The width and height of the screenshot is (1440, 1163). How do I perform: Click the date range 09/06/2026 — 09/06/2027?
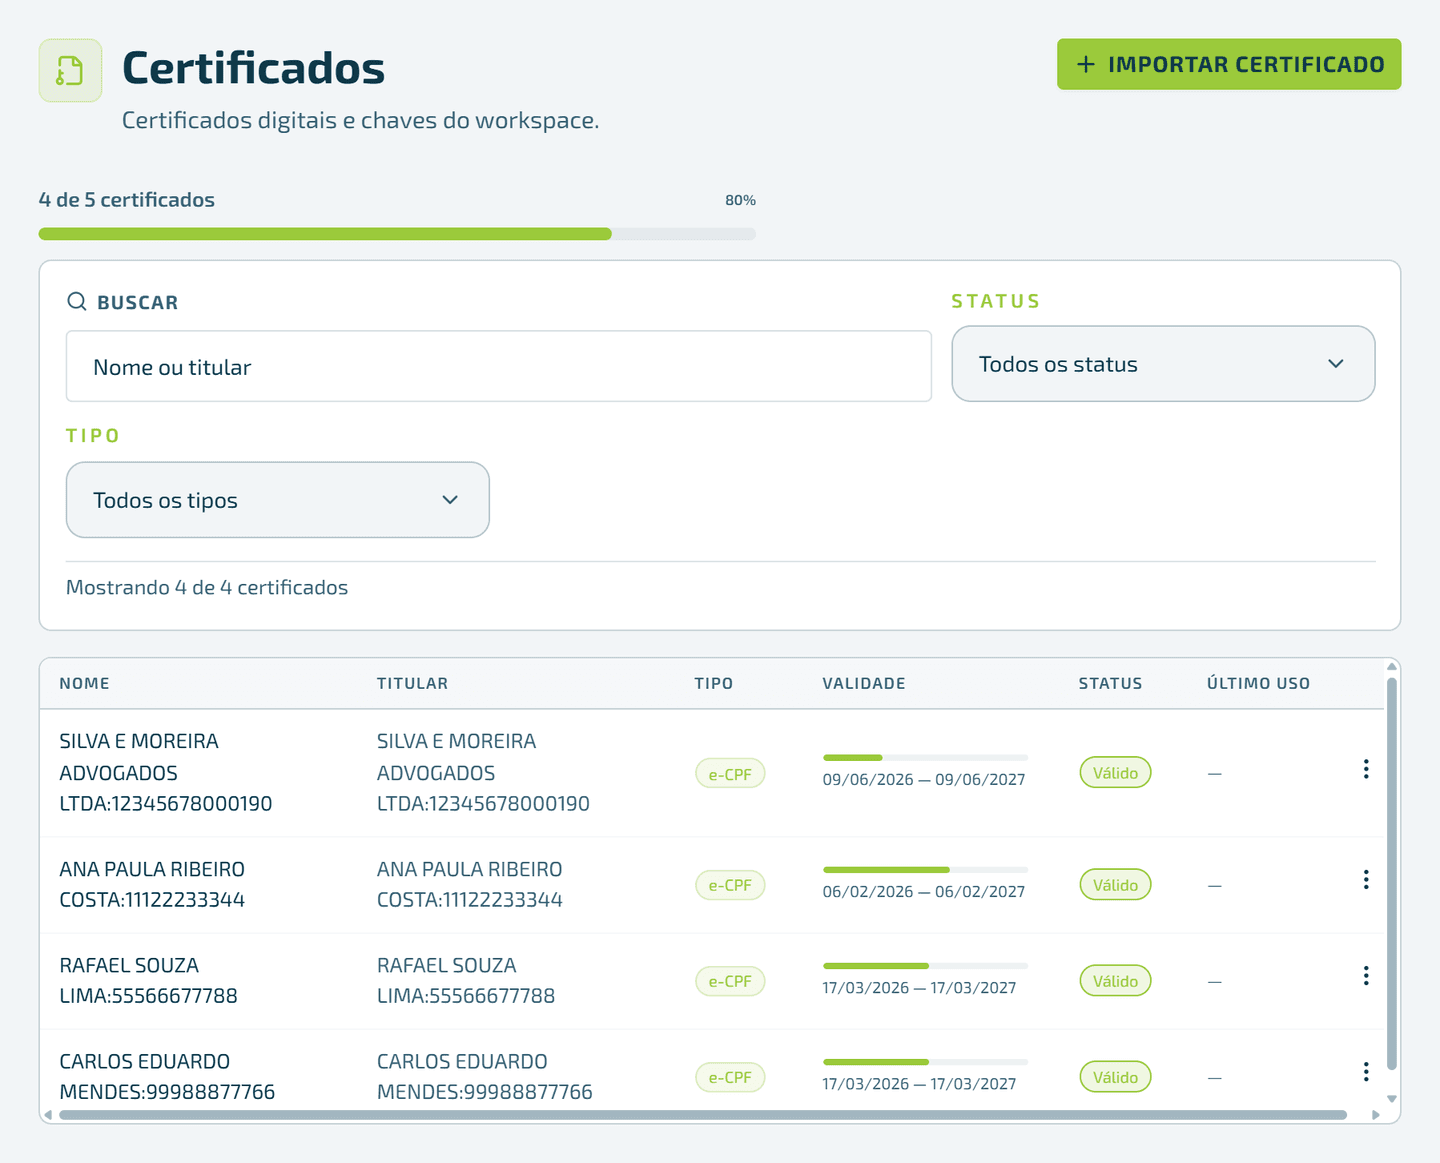(x=924, y=780)
